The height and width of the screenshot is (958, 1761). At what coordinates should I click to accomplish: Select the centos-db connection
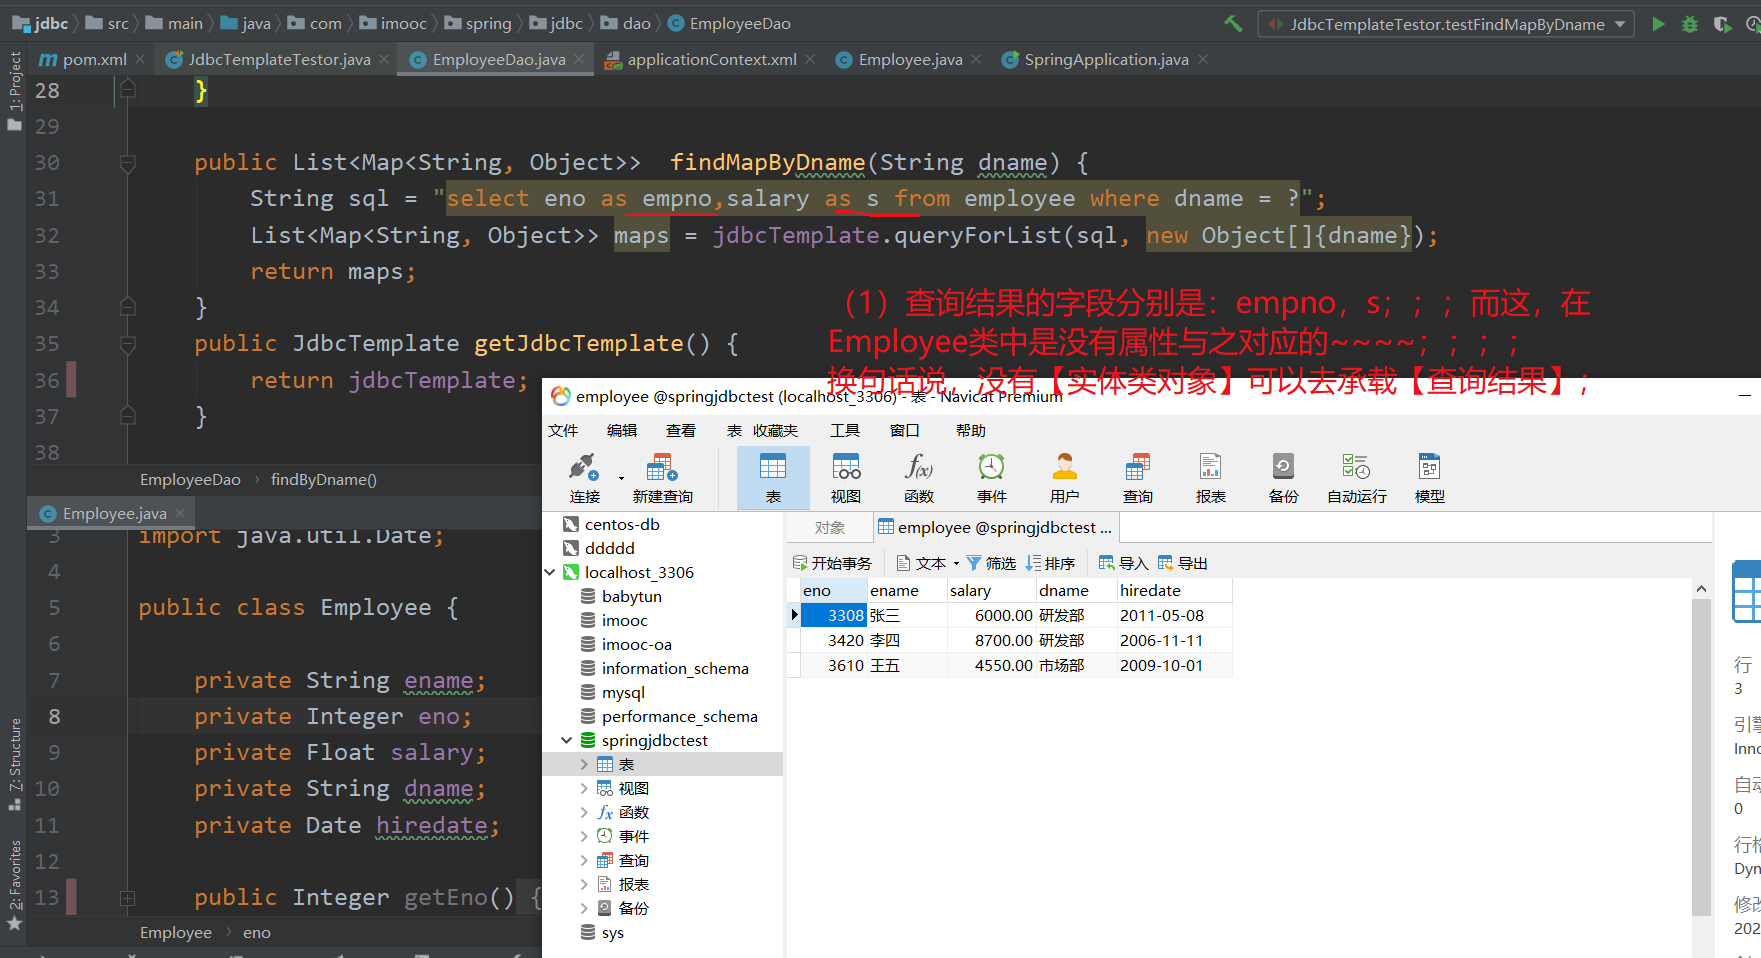(621, 524)
